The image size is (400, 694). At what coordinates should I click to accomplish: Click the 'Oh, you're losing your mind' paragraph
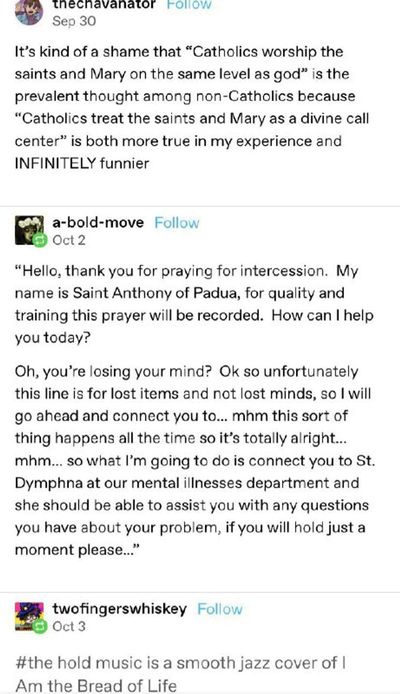195,460
